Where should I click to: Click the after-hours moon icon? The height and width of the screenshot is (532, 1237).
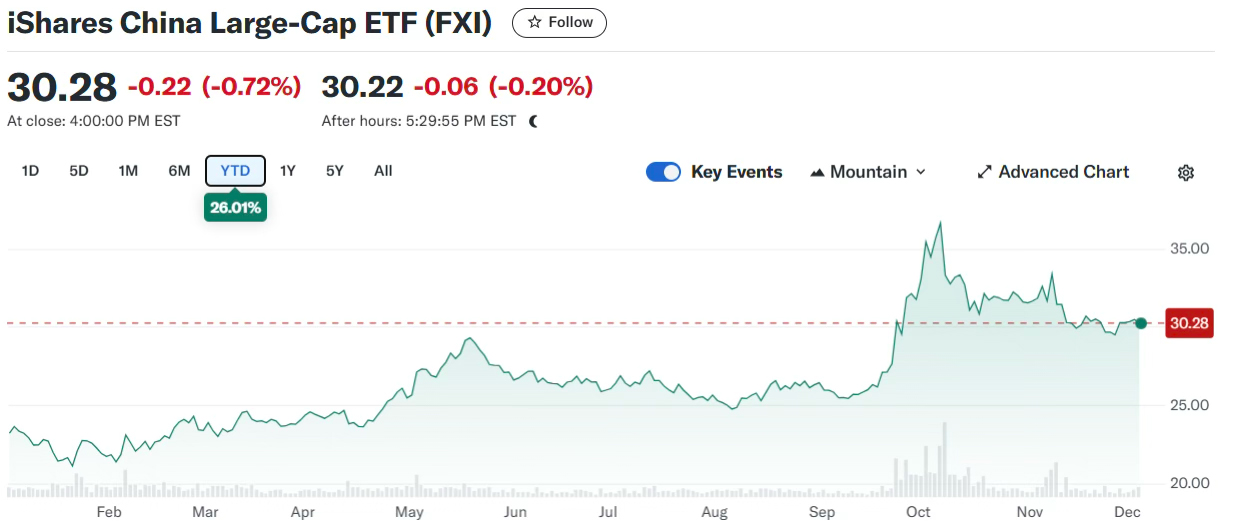(533, 121)
